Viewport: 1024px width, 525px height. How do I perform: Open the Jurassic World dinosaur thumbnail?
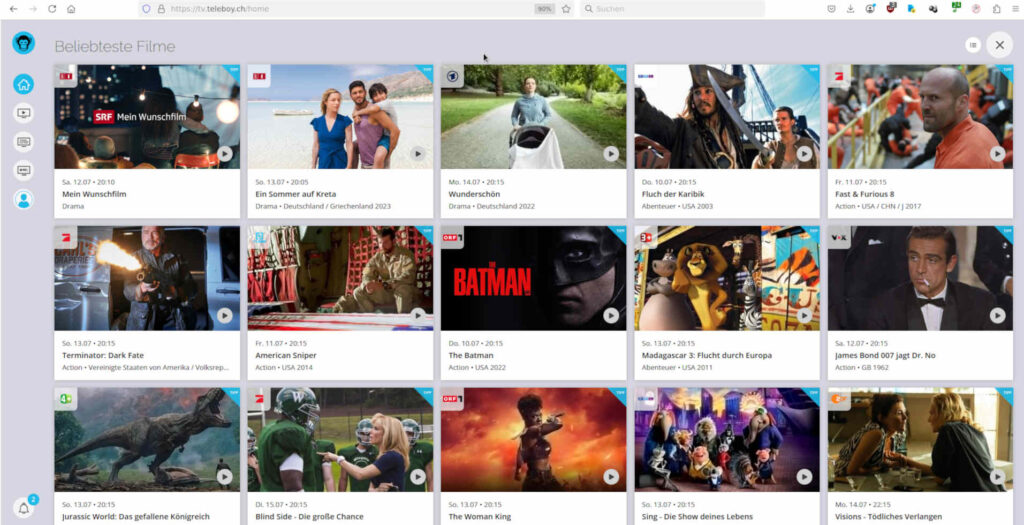click(x=147, y=439)
